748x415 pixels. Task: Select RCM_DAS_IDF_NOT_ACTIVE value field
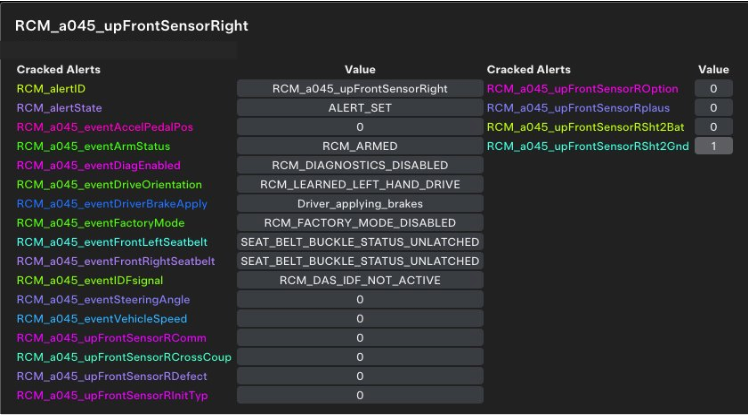[360, 280]
